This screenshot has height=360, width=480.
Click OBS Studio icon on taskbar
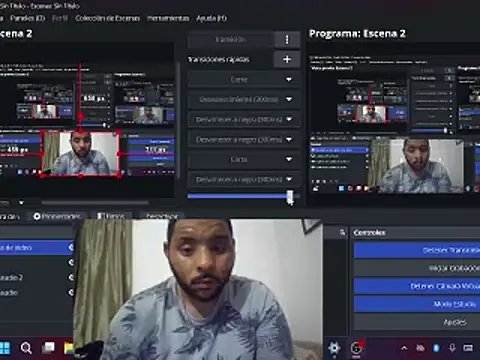point(356,348)
